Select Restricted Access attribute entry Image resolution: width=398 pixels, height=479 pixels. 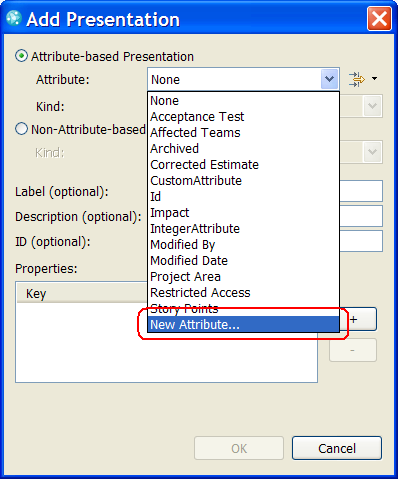[x=200, y=293]
